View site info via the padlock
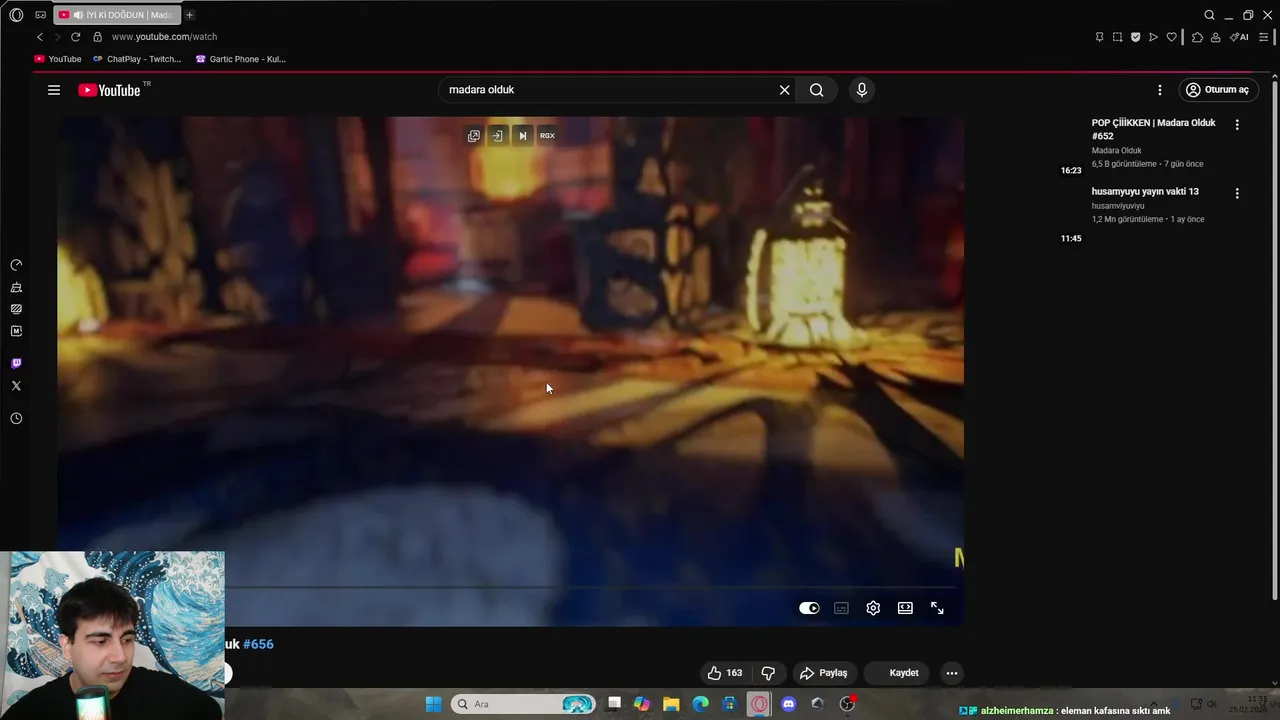 [97, 37]
